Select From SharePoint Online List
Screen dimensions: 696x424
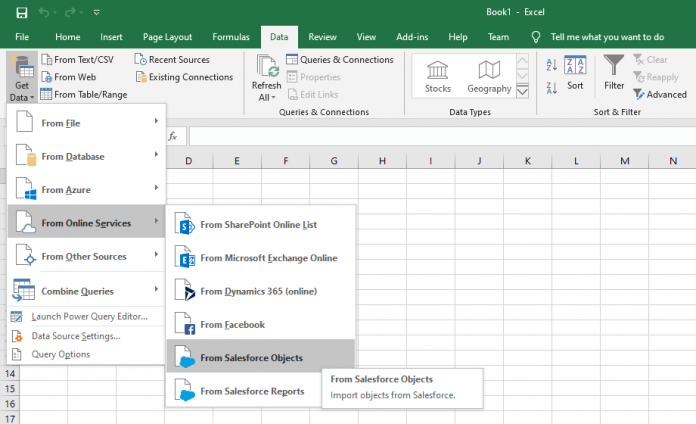(x=258, y=225)
